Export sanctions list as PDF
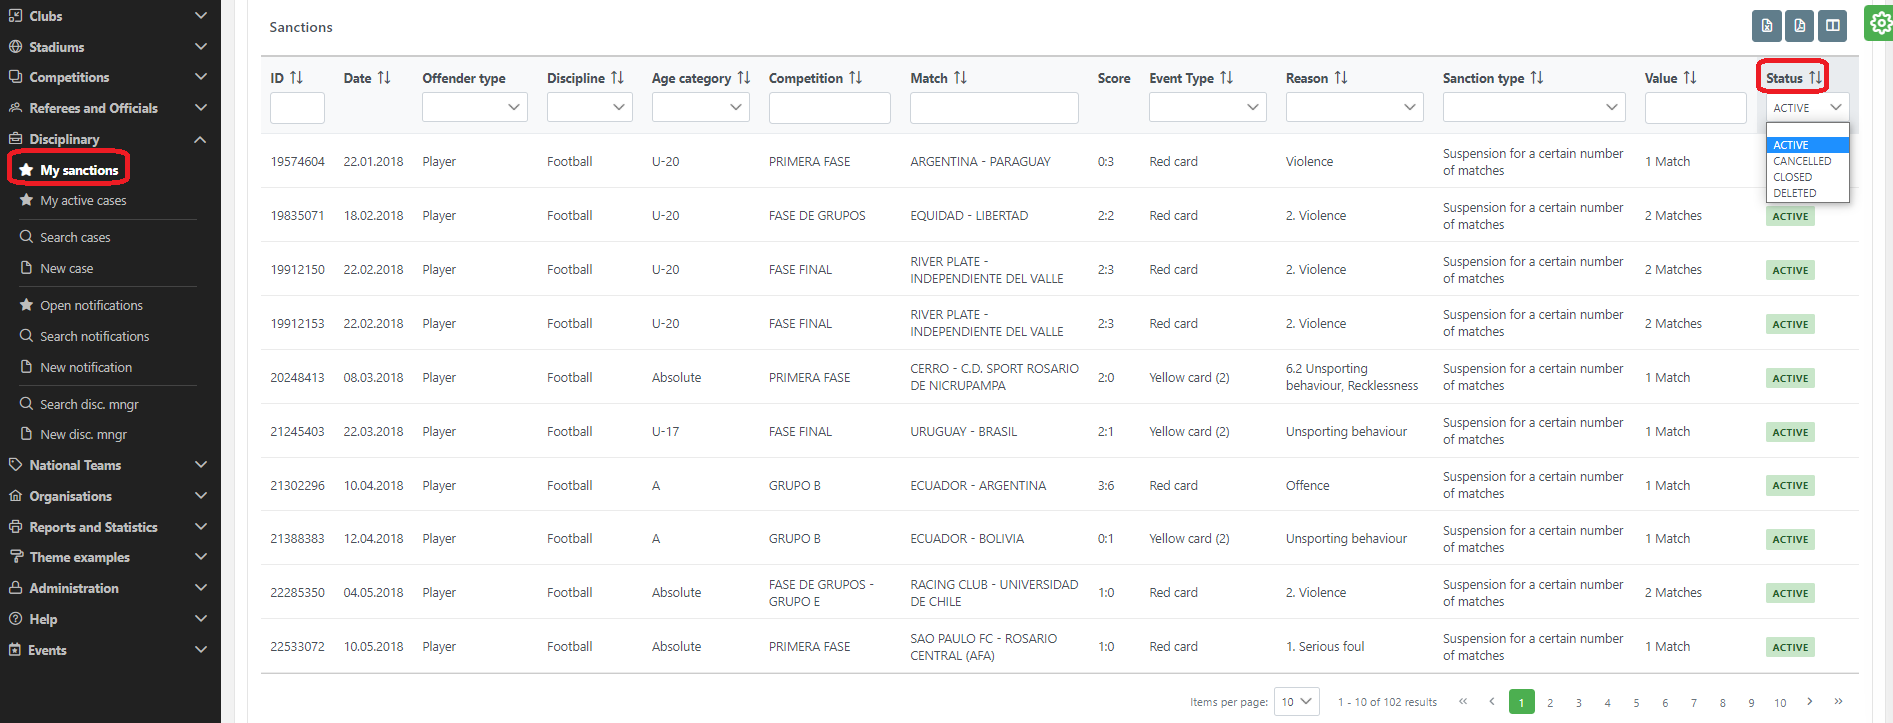Viewport: 1893px width, 723px height. pyautogui.click(x=1800, y=26)
